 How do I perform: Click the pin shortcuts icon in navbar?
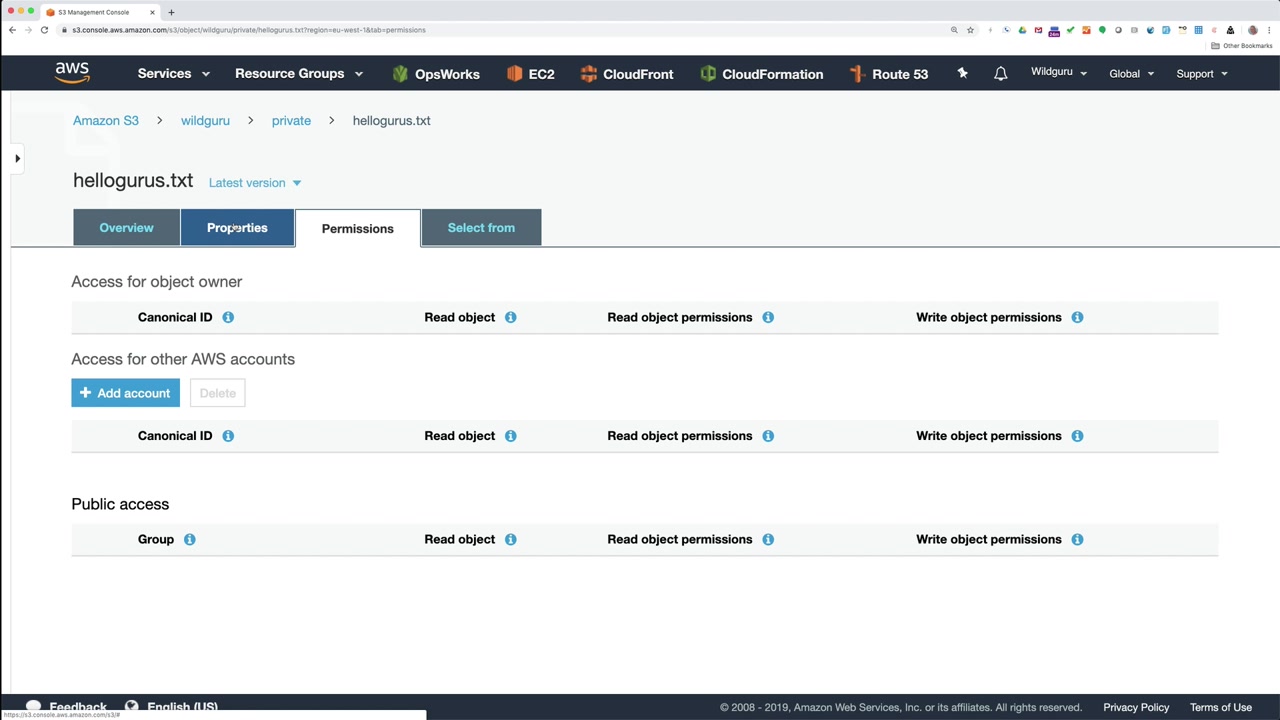coord(962,73)
